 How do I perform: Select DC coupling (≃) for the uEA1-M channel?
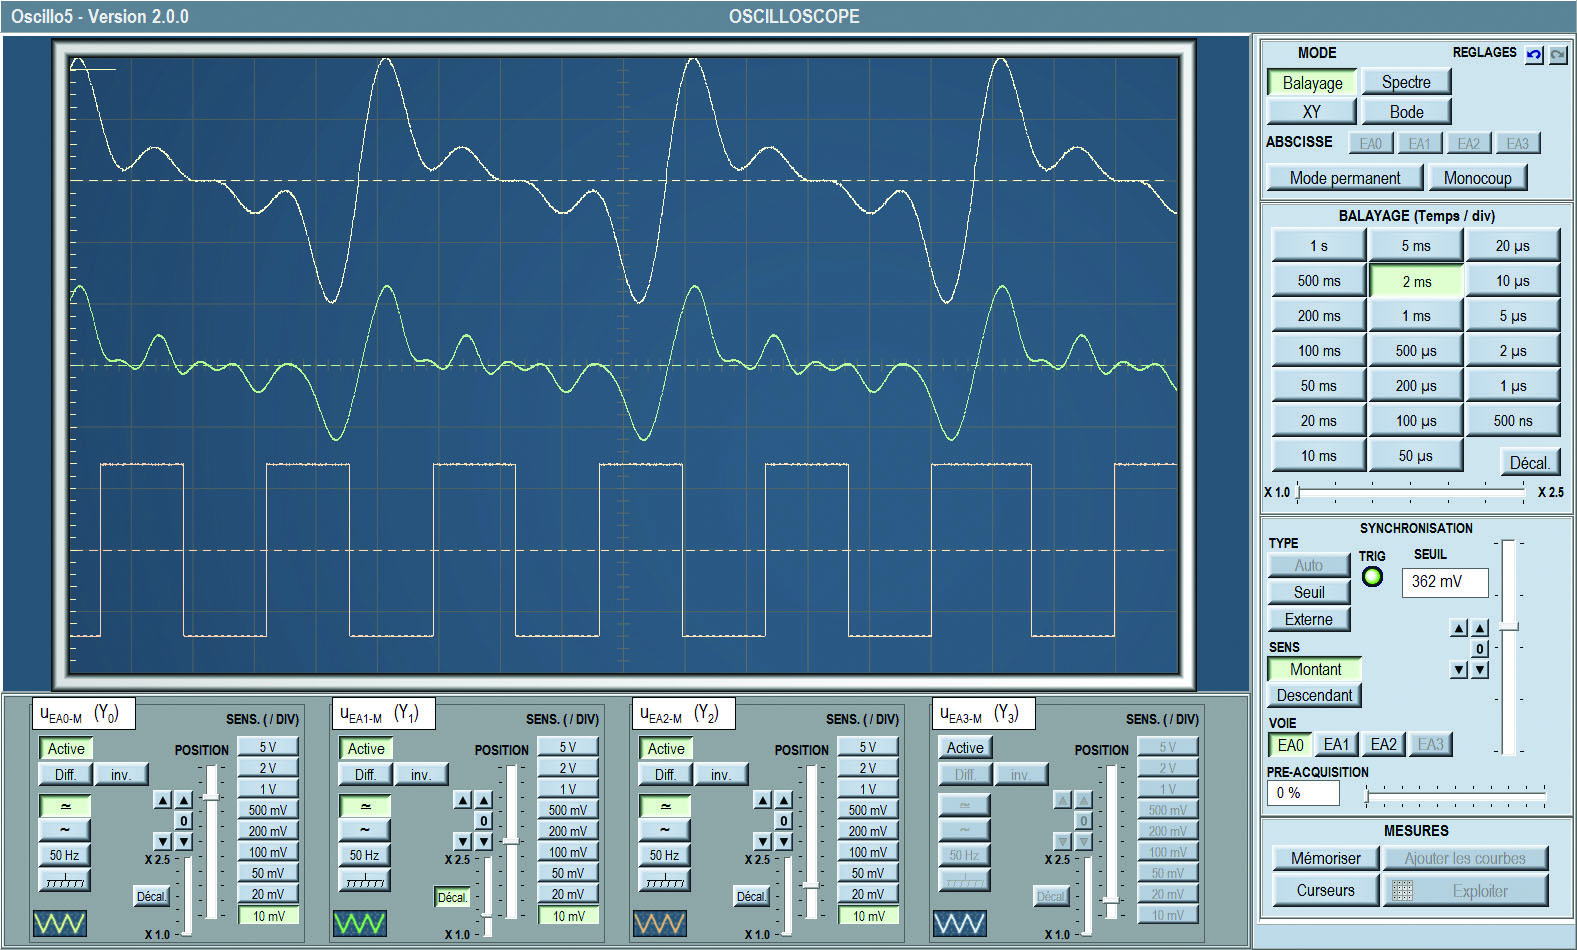pos(364,806)
